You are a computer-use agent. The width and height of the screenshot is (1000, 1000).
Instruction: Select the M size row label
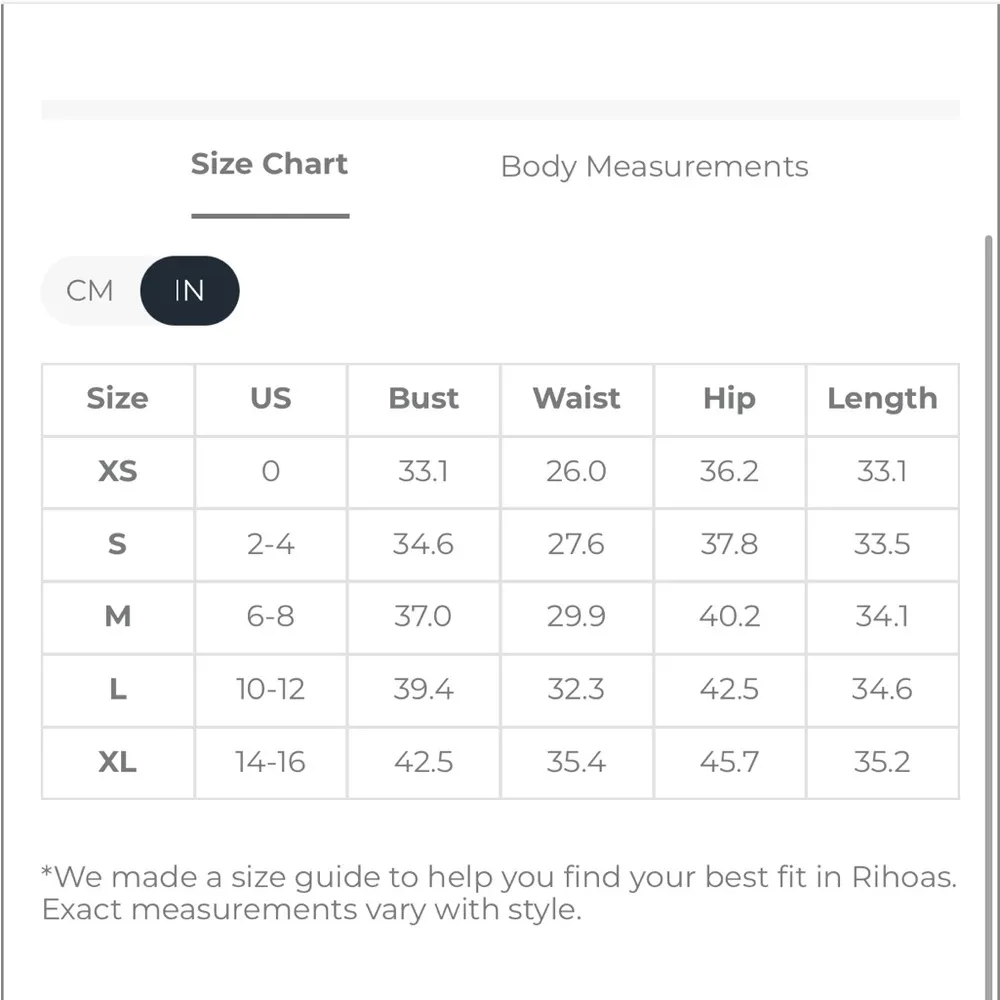pos(117,616)
